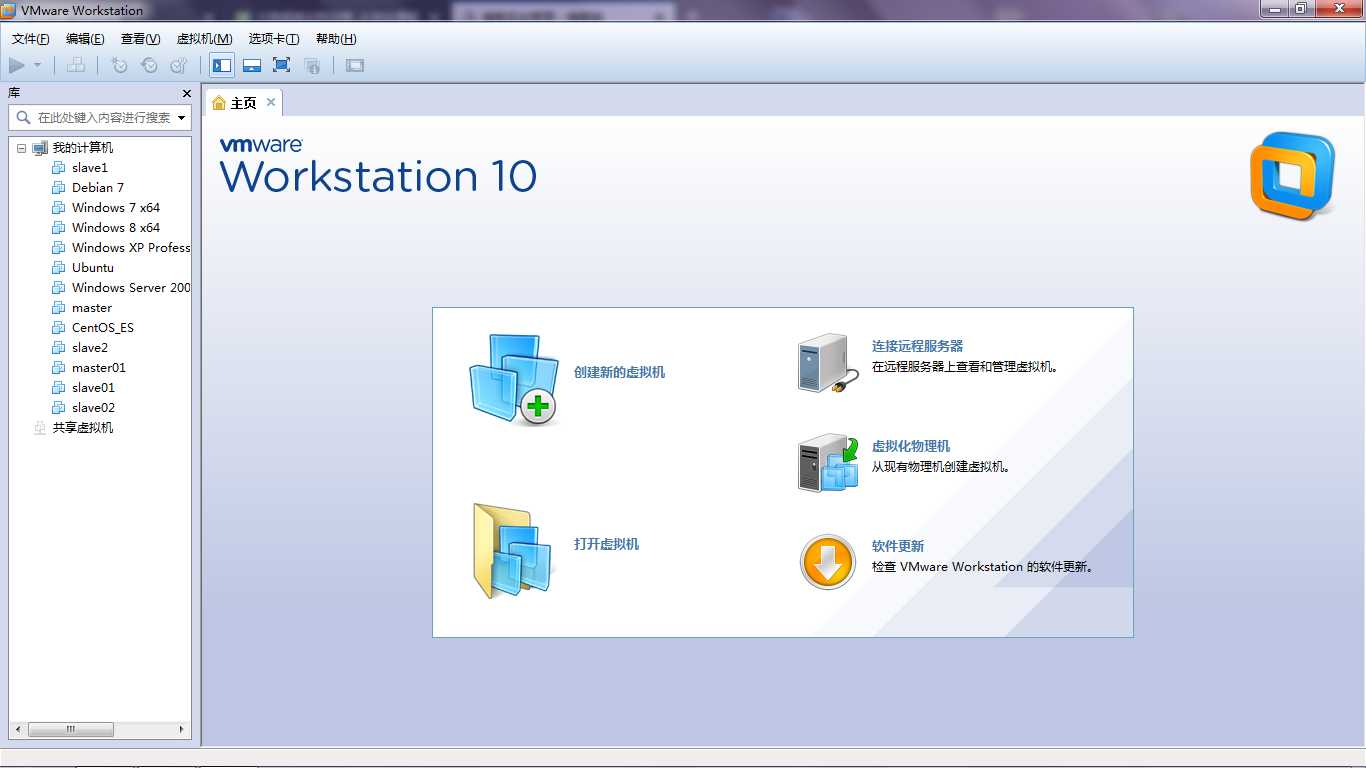Image resolution: width=1366 pixels, height=768 pixels.
Task: Click the revert to snapshot toolbar icon
Action: pos(149,65)
